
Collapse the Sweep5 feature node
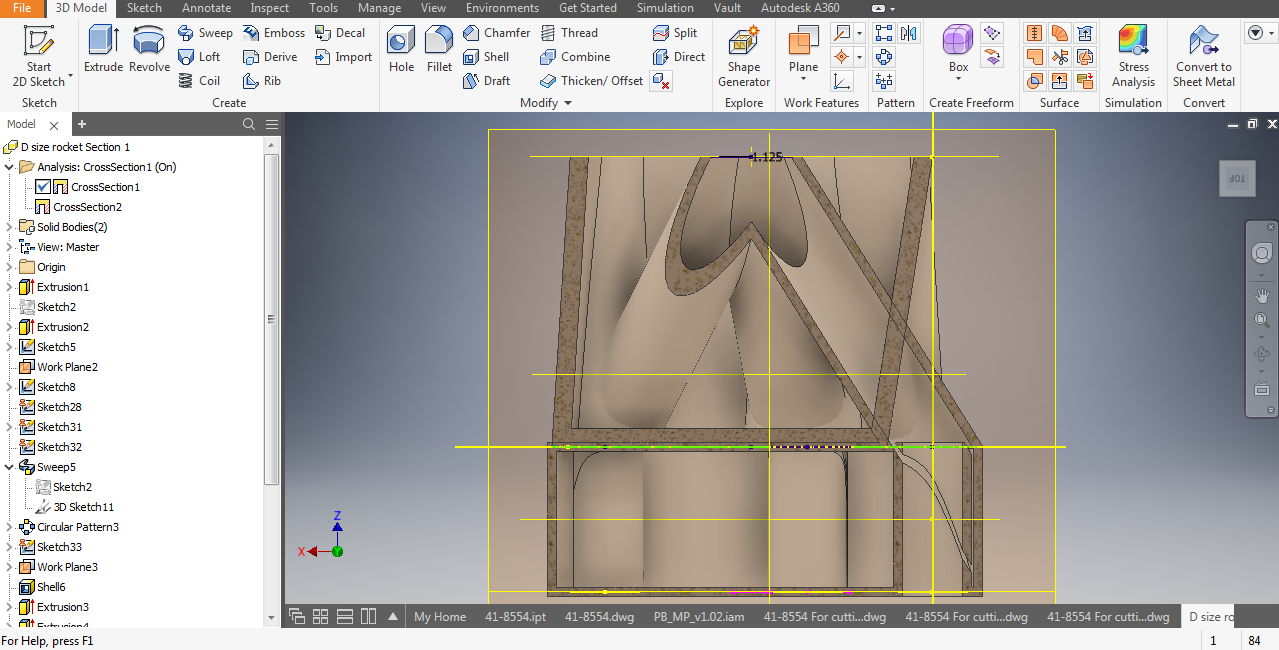coord(8,466)
